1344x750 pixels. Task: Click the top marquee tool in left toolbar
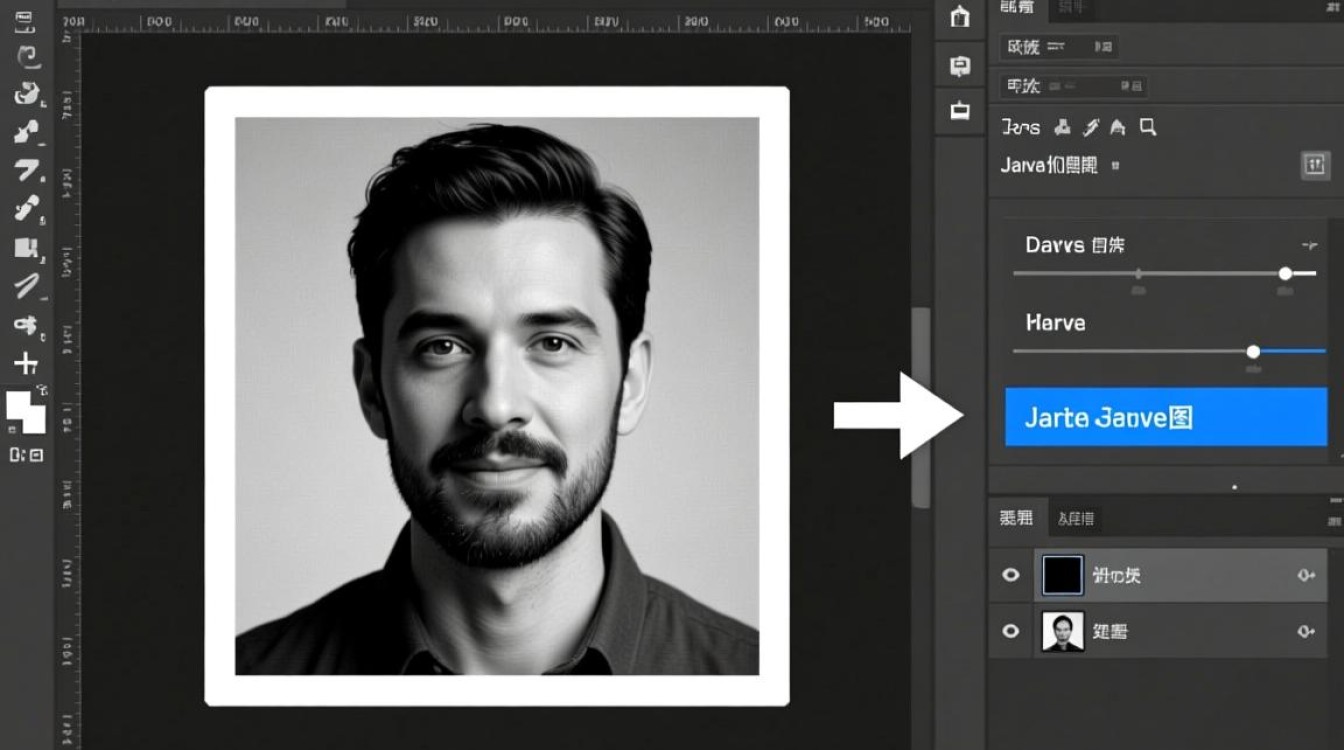point(26,20)
